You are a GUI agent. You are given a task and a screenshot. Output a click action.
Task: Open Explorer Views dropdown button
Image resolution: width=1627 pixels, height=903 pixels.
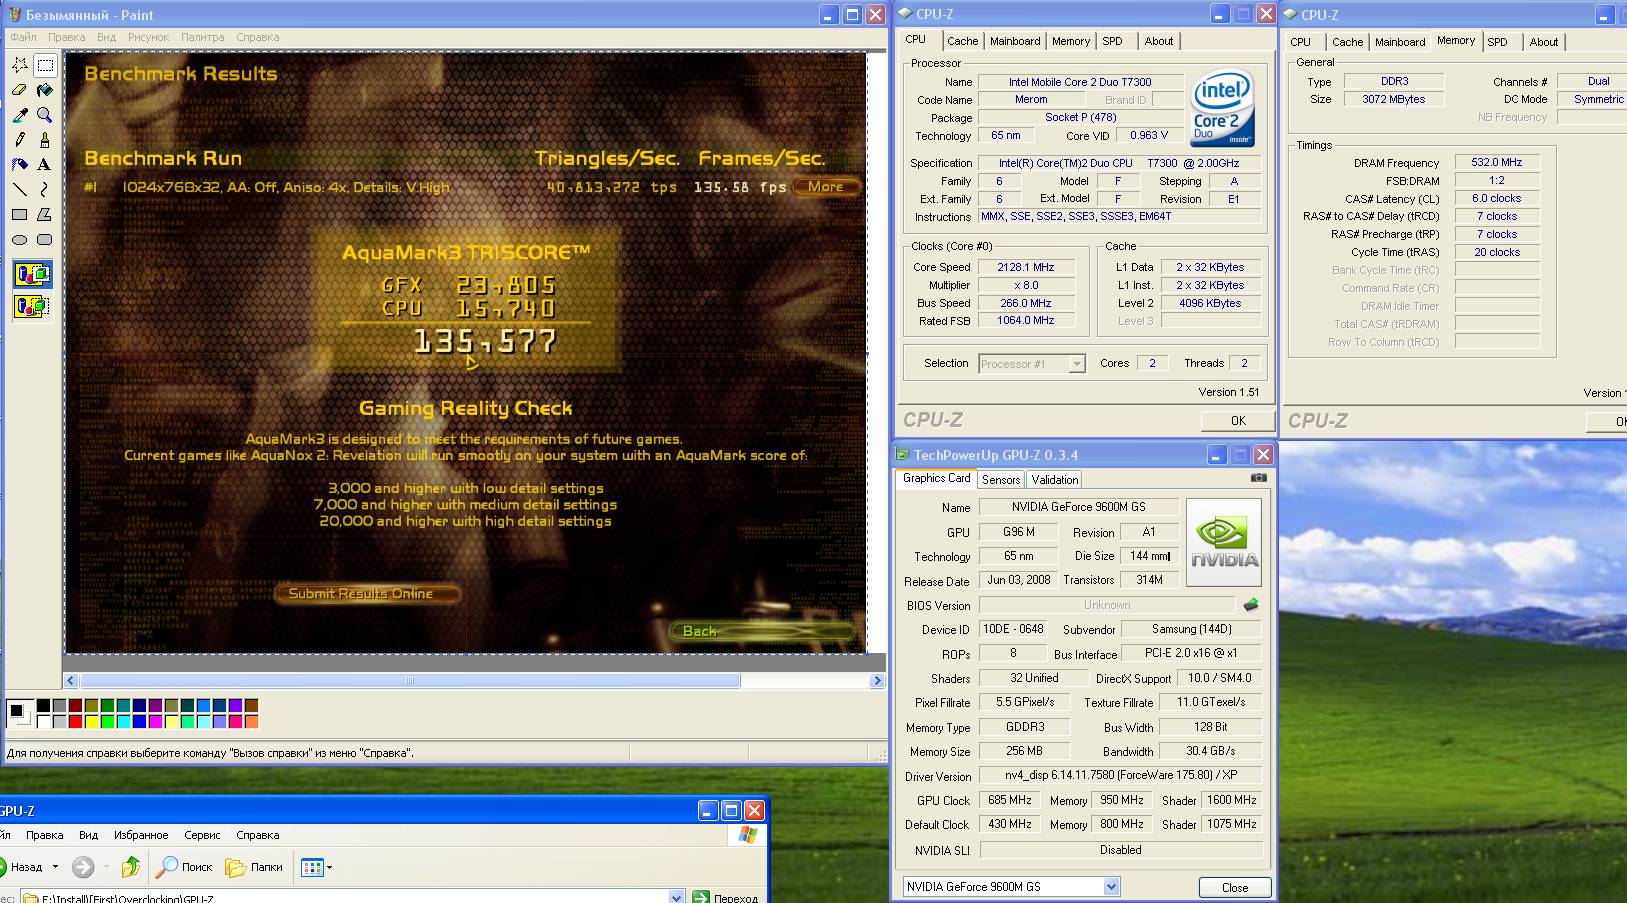click(x=316, y=867)
